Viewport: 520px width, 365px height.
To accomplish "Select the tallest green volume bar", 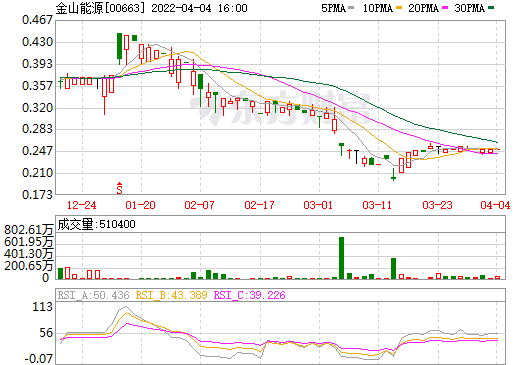I will coord(341,258).
